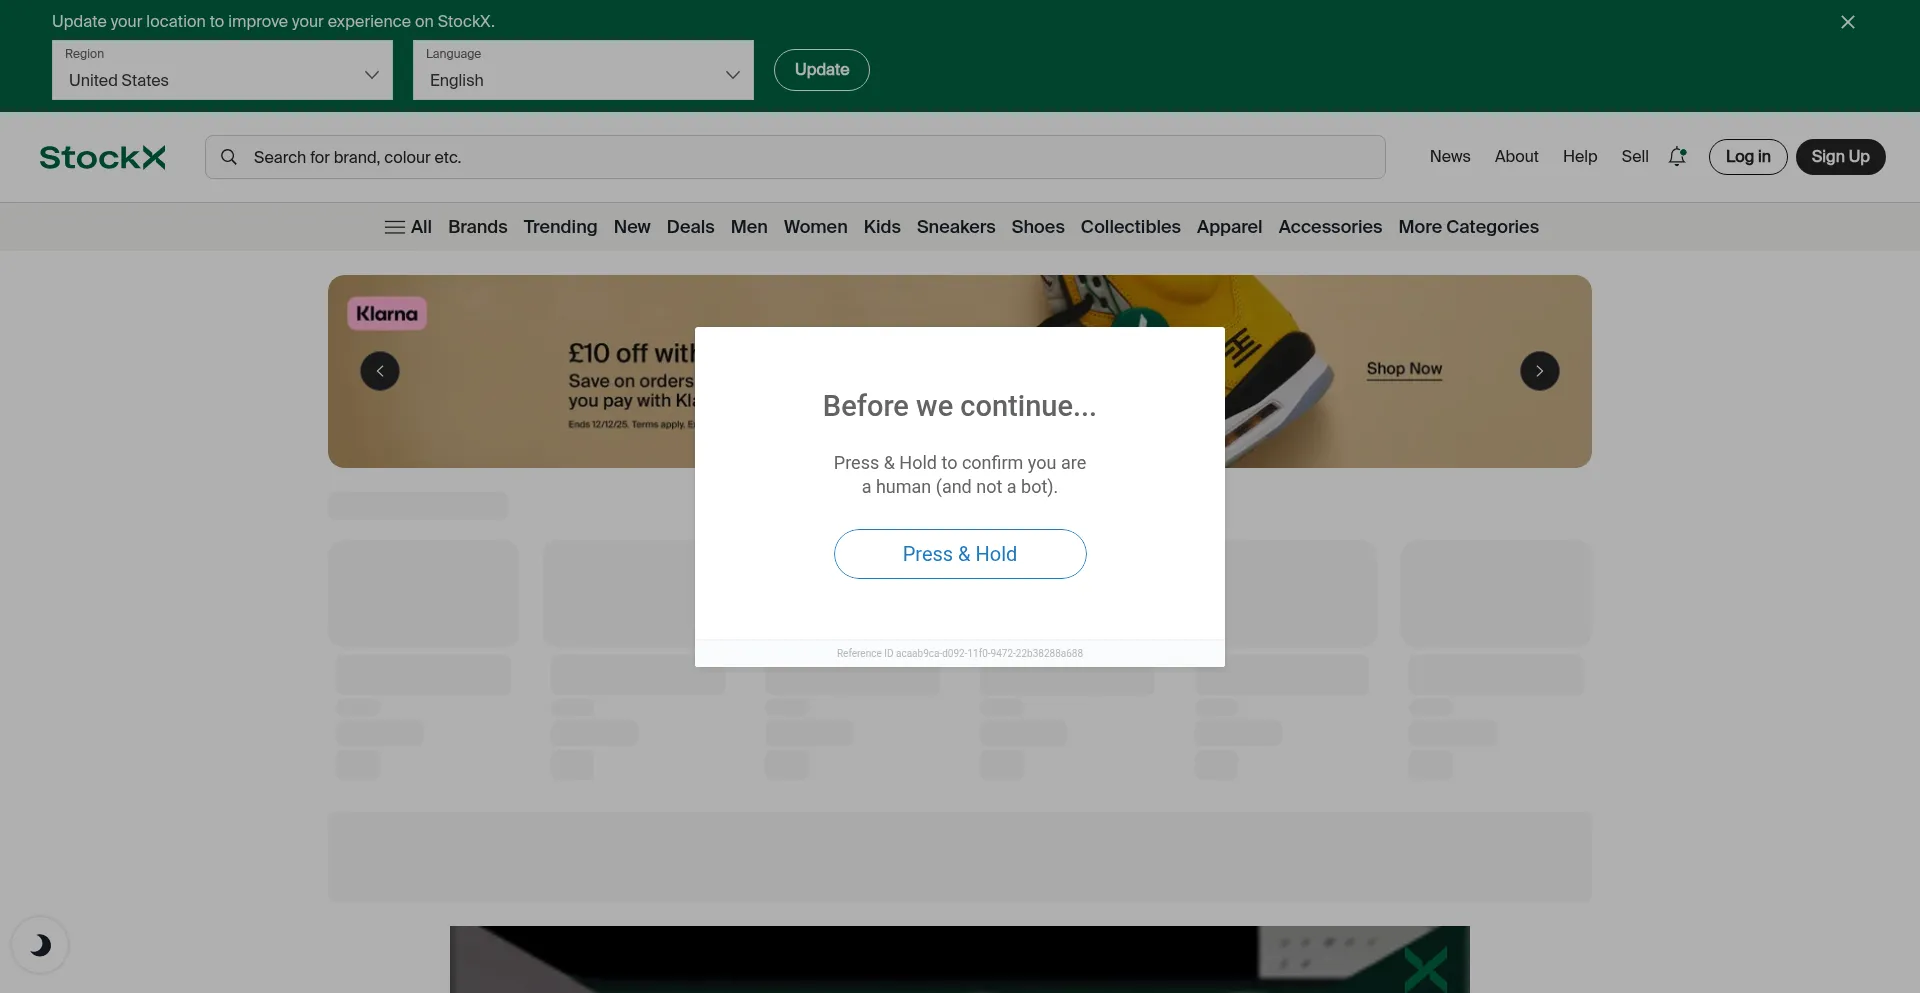Click the search magnifier icon

tap(229, 157)
